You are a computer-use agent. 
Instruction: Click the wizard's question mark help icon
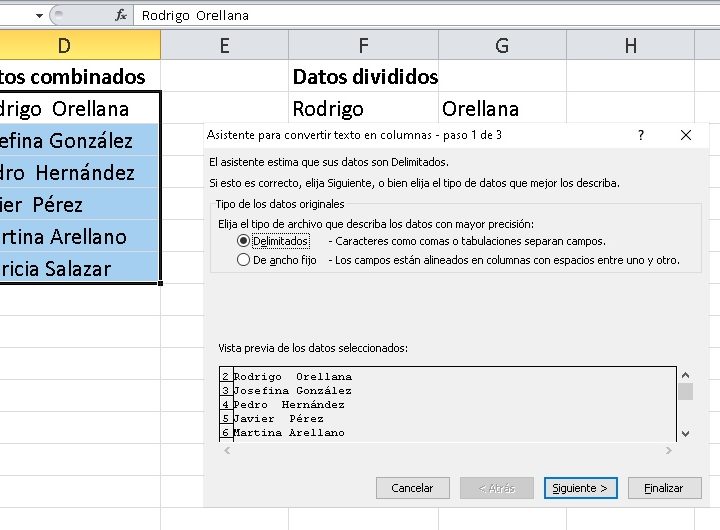pos(641,135)
